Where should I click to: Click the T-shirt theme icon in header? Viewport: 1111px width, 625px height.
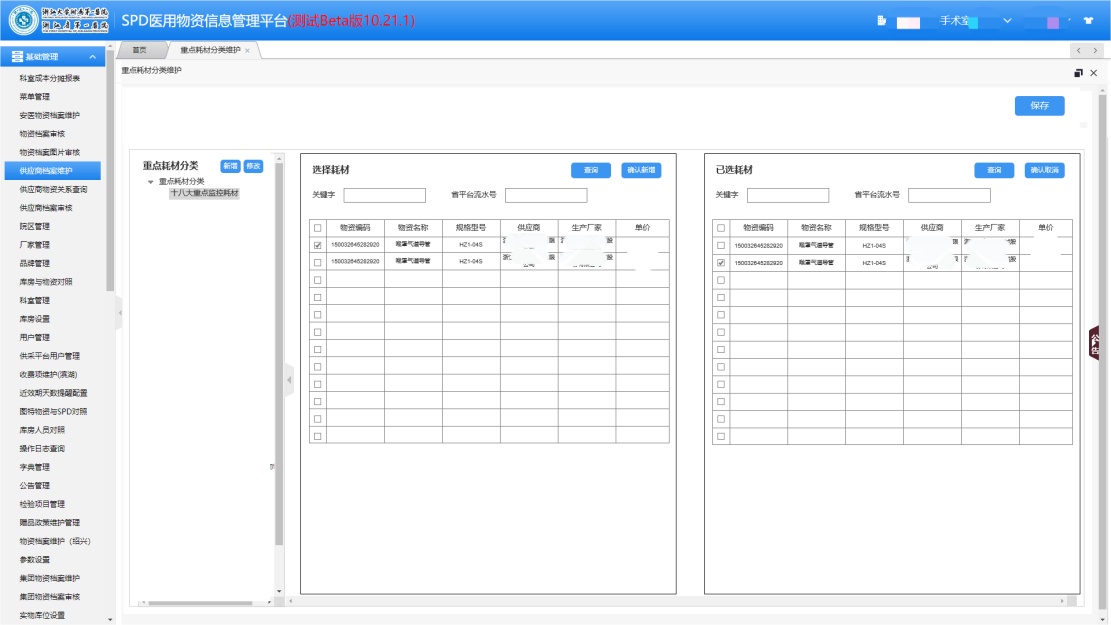pos(1088,21)
